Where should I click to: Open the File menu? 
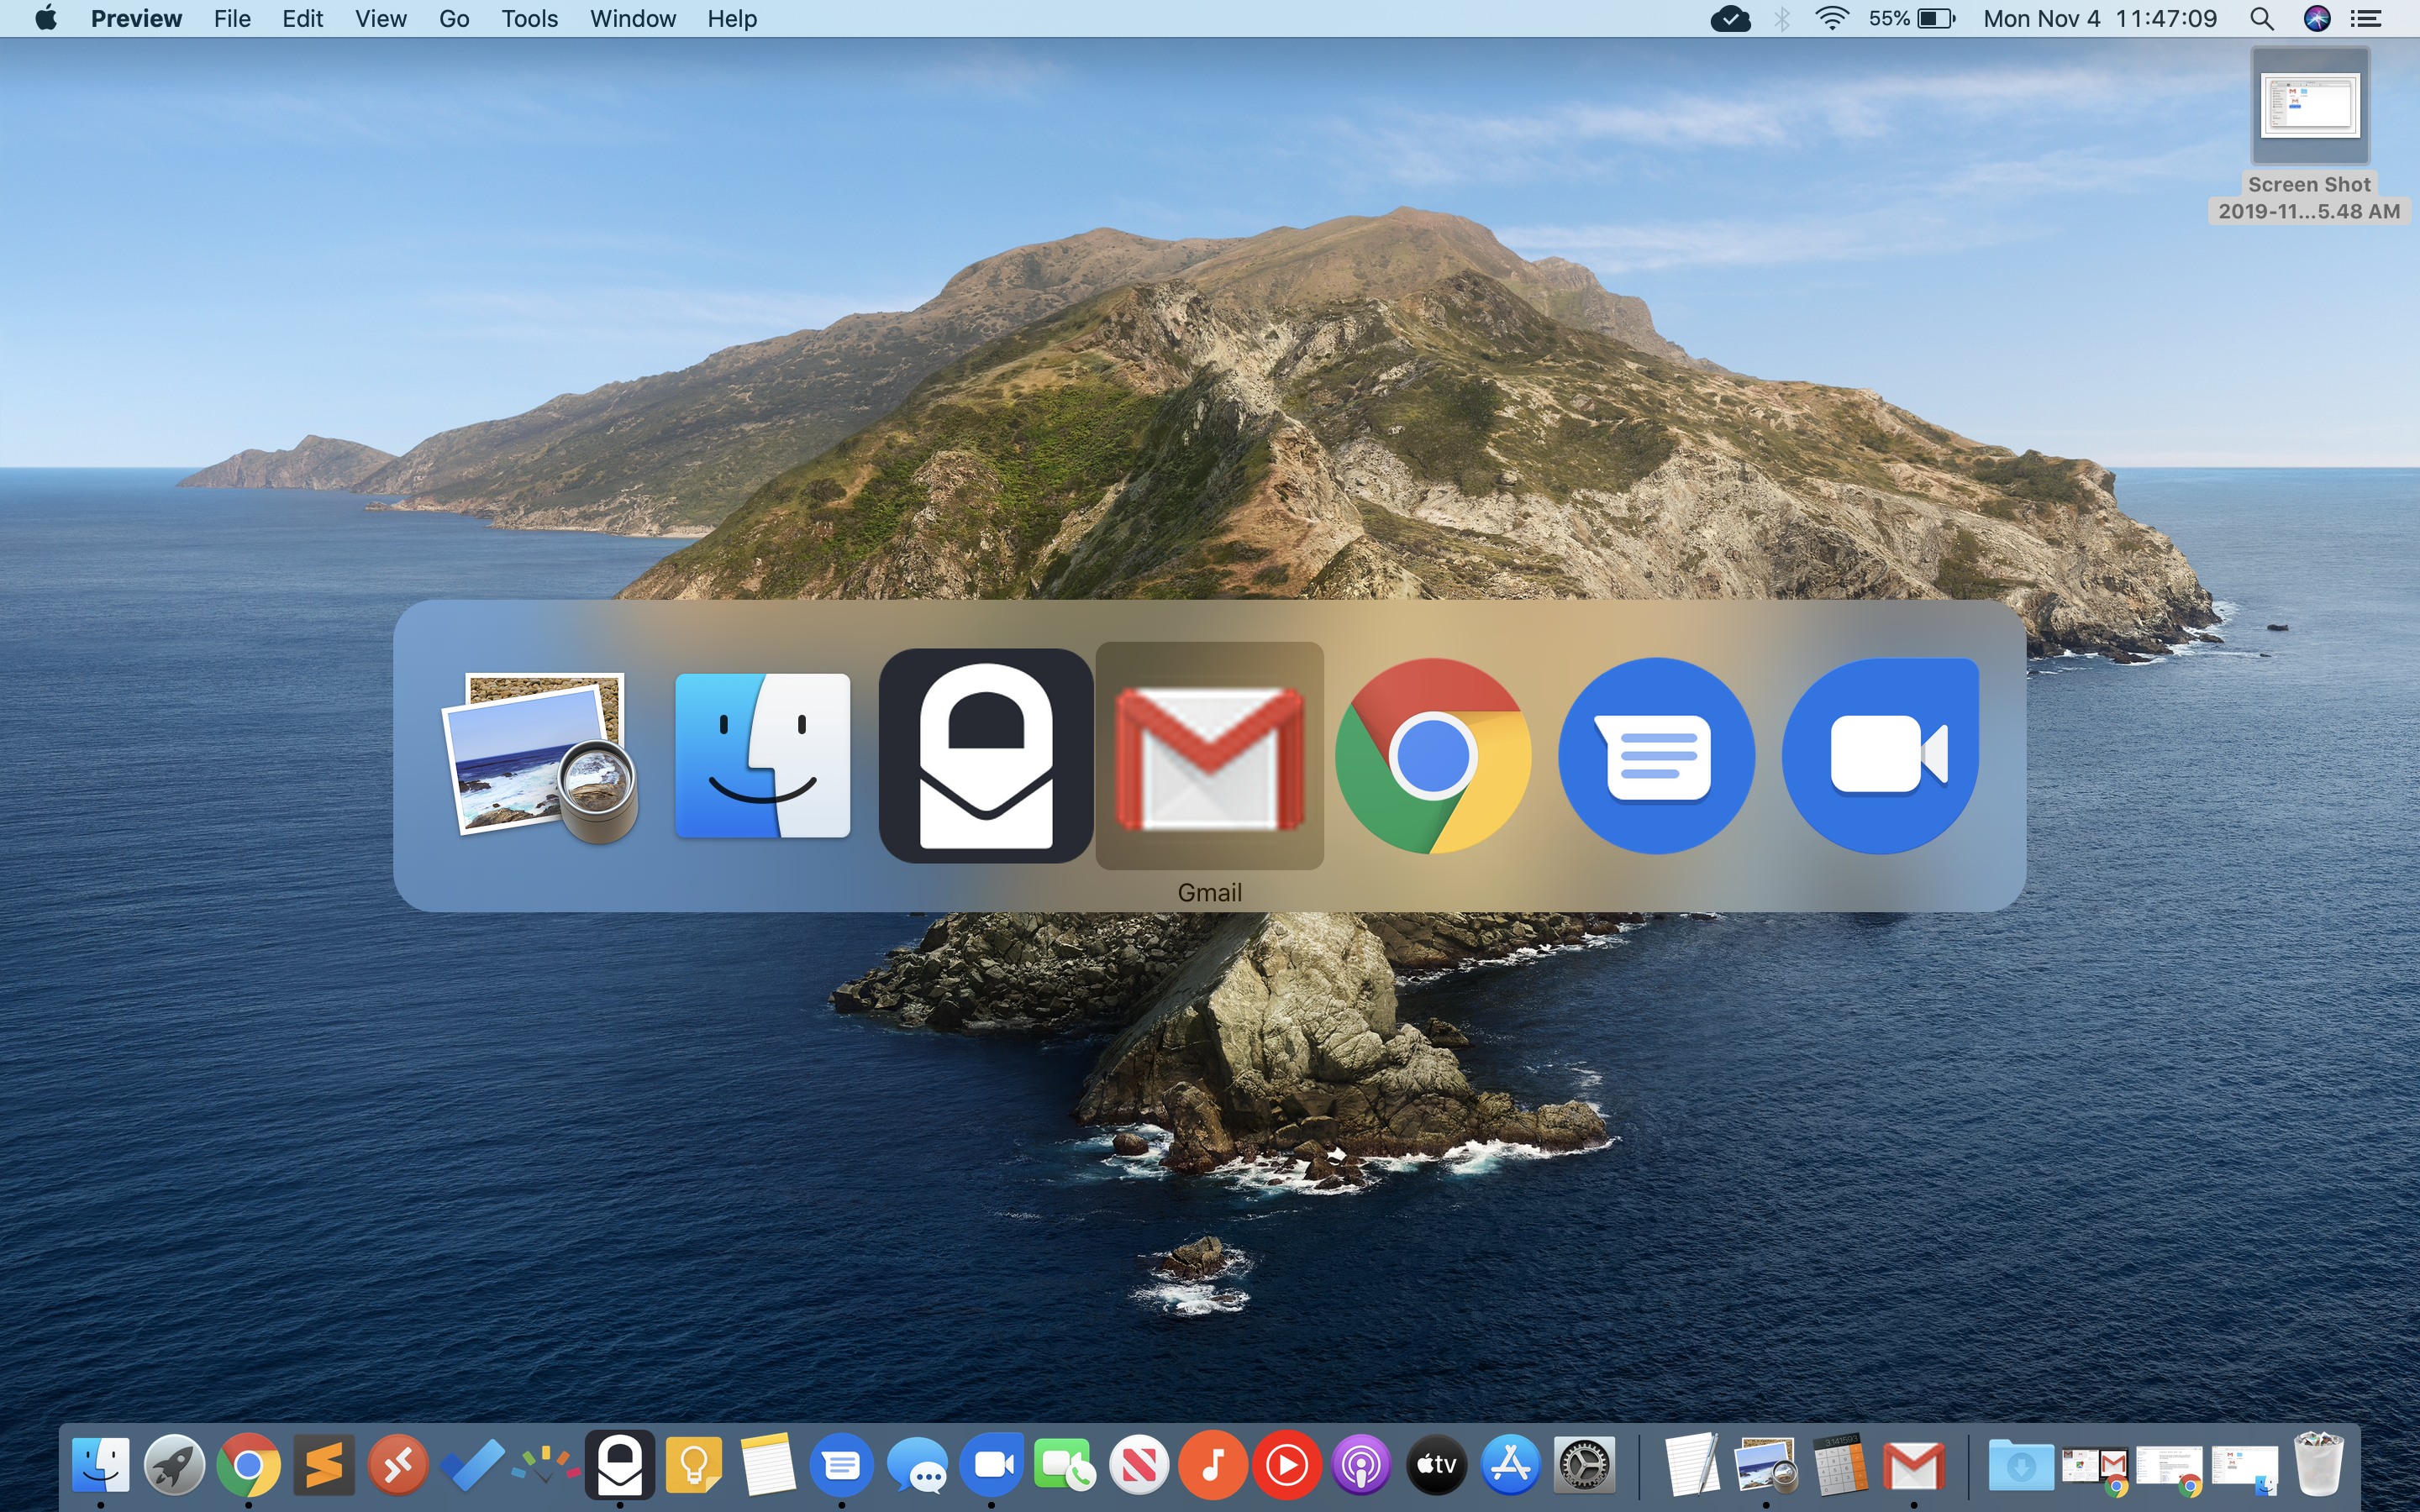(232, 18)
